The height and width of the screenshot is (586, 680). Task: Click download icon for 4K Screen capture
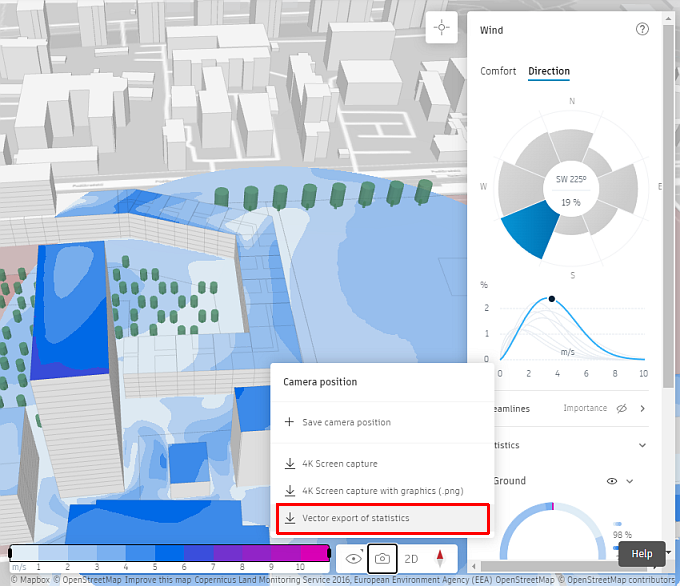coord(290,464)
